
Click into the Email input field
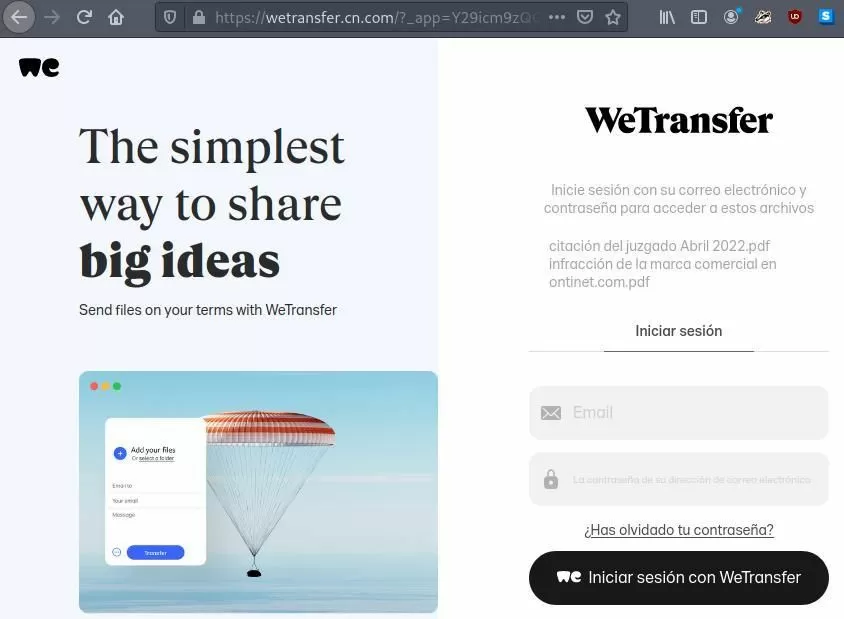[x=678, y=412]
